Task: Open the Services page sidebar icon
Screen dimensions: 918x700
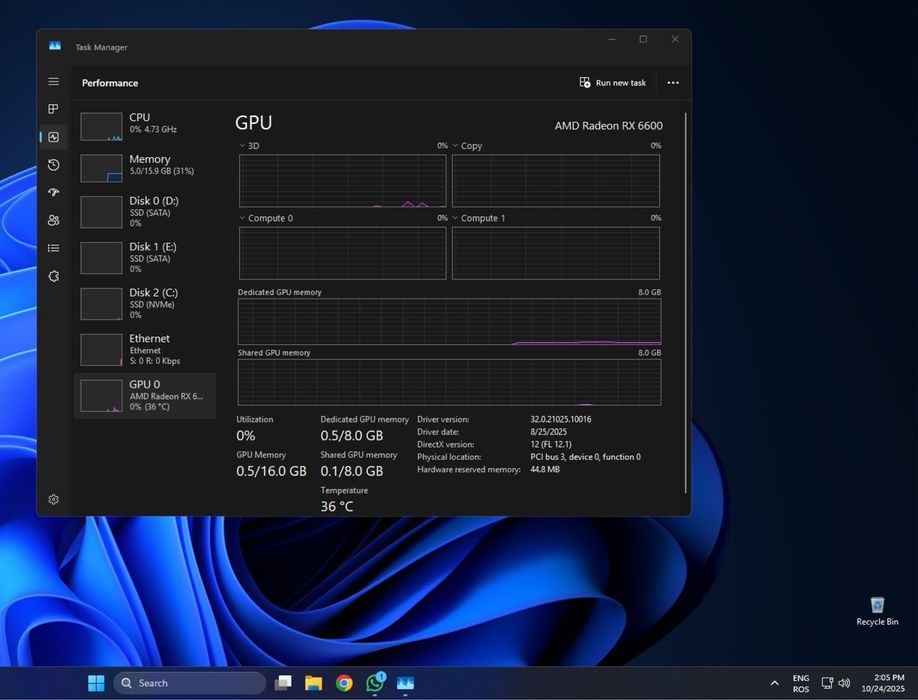Action: (x=53, y=276)
